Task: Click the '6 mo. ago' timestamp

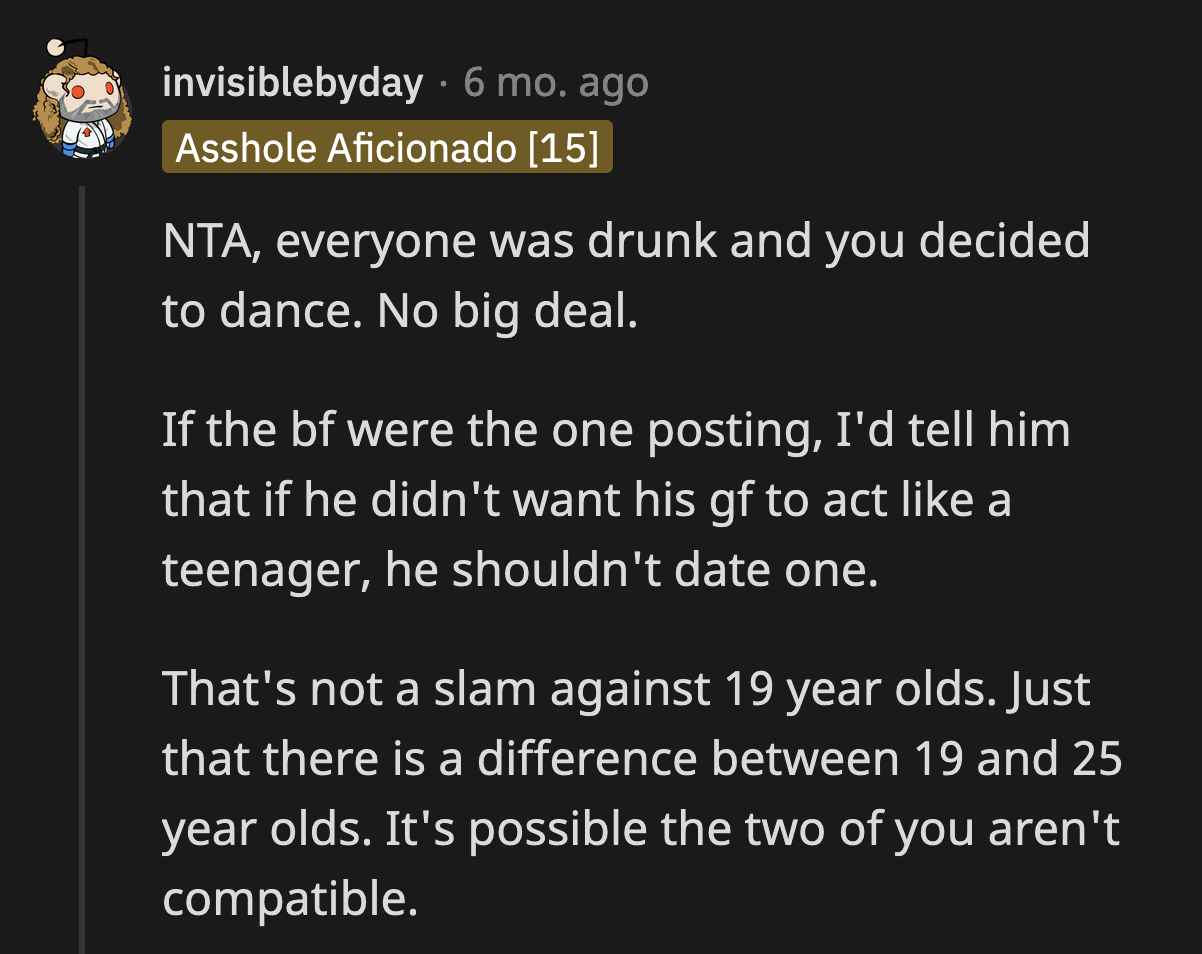Action: [x=553, y=83]
